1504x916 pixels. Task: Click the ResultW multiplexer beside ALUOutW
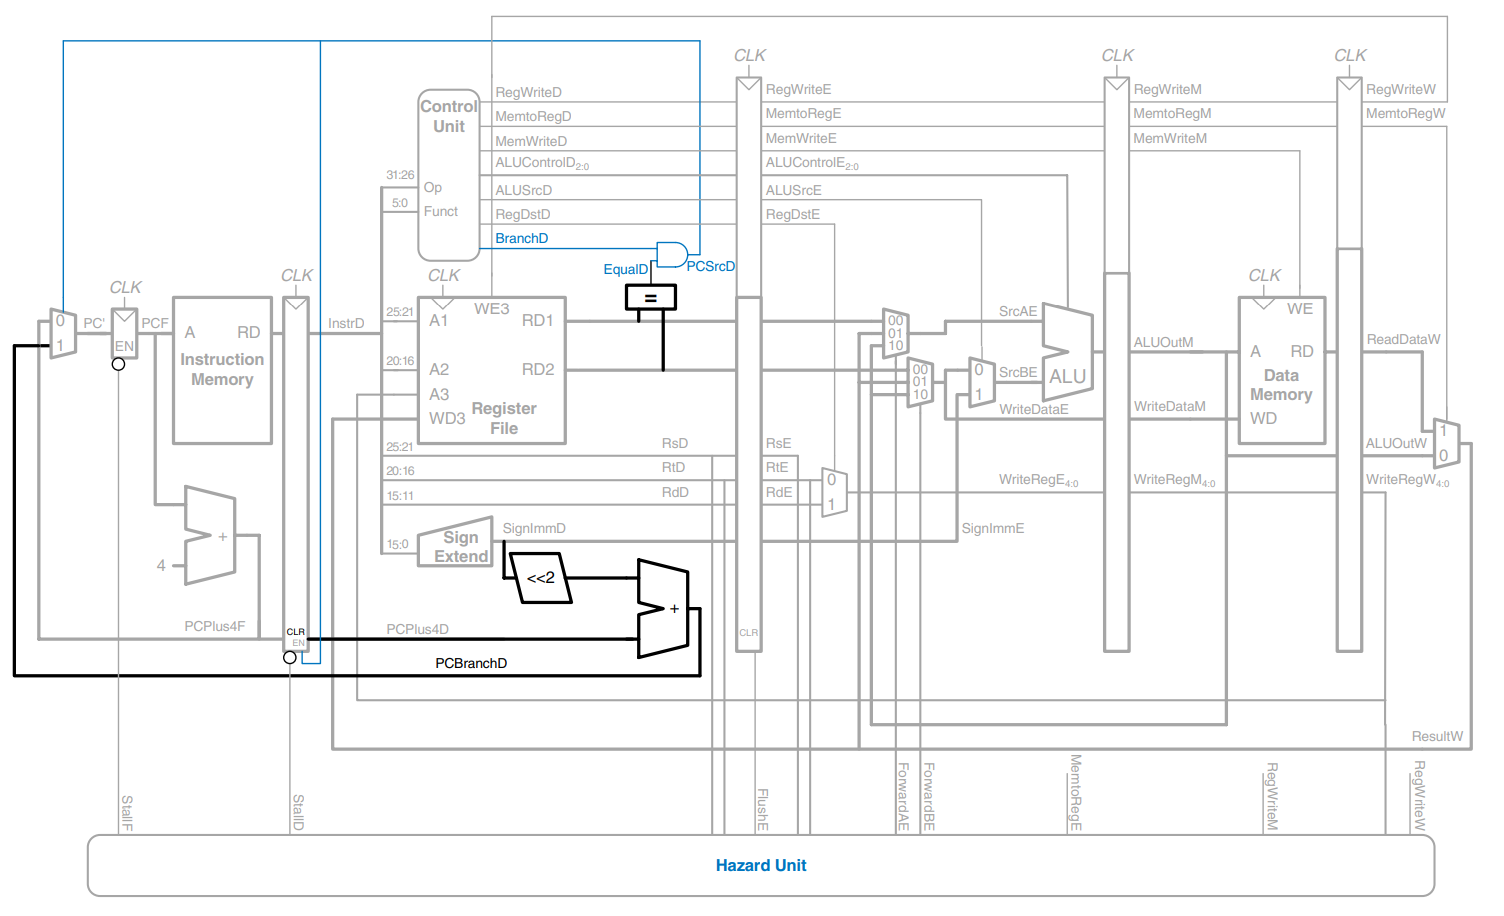click(x=1445, y=443)
